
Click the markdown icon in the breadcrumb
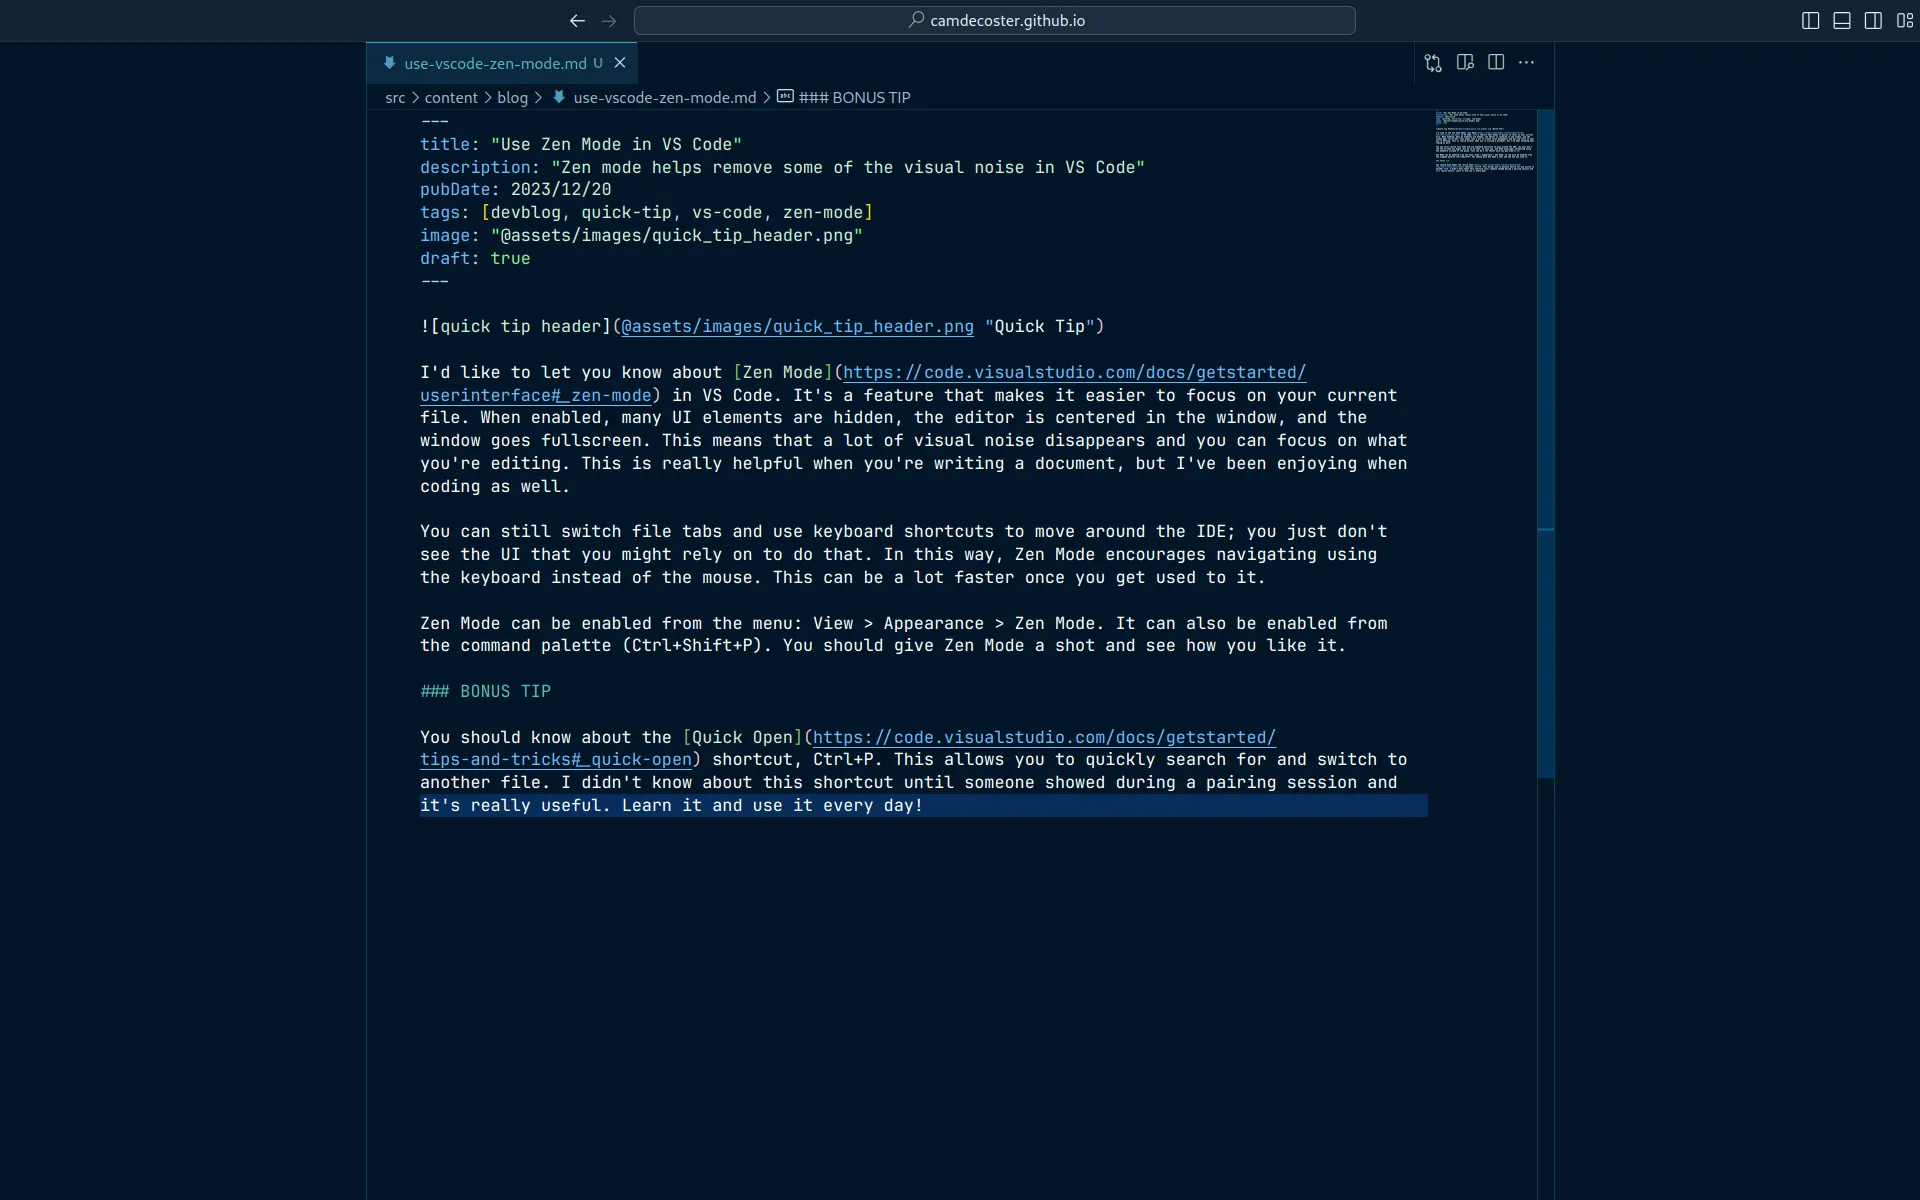(559, 97)
